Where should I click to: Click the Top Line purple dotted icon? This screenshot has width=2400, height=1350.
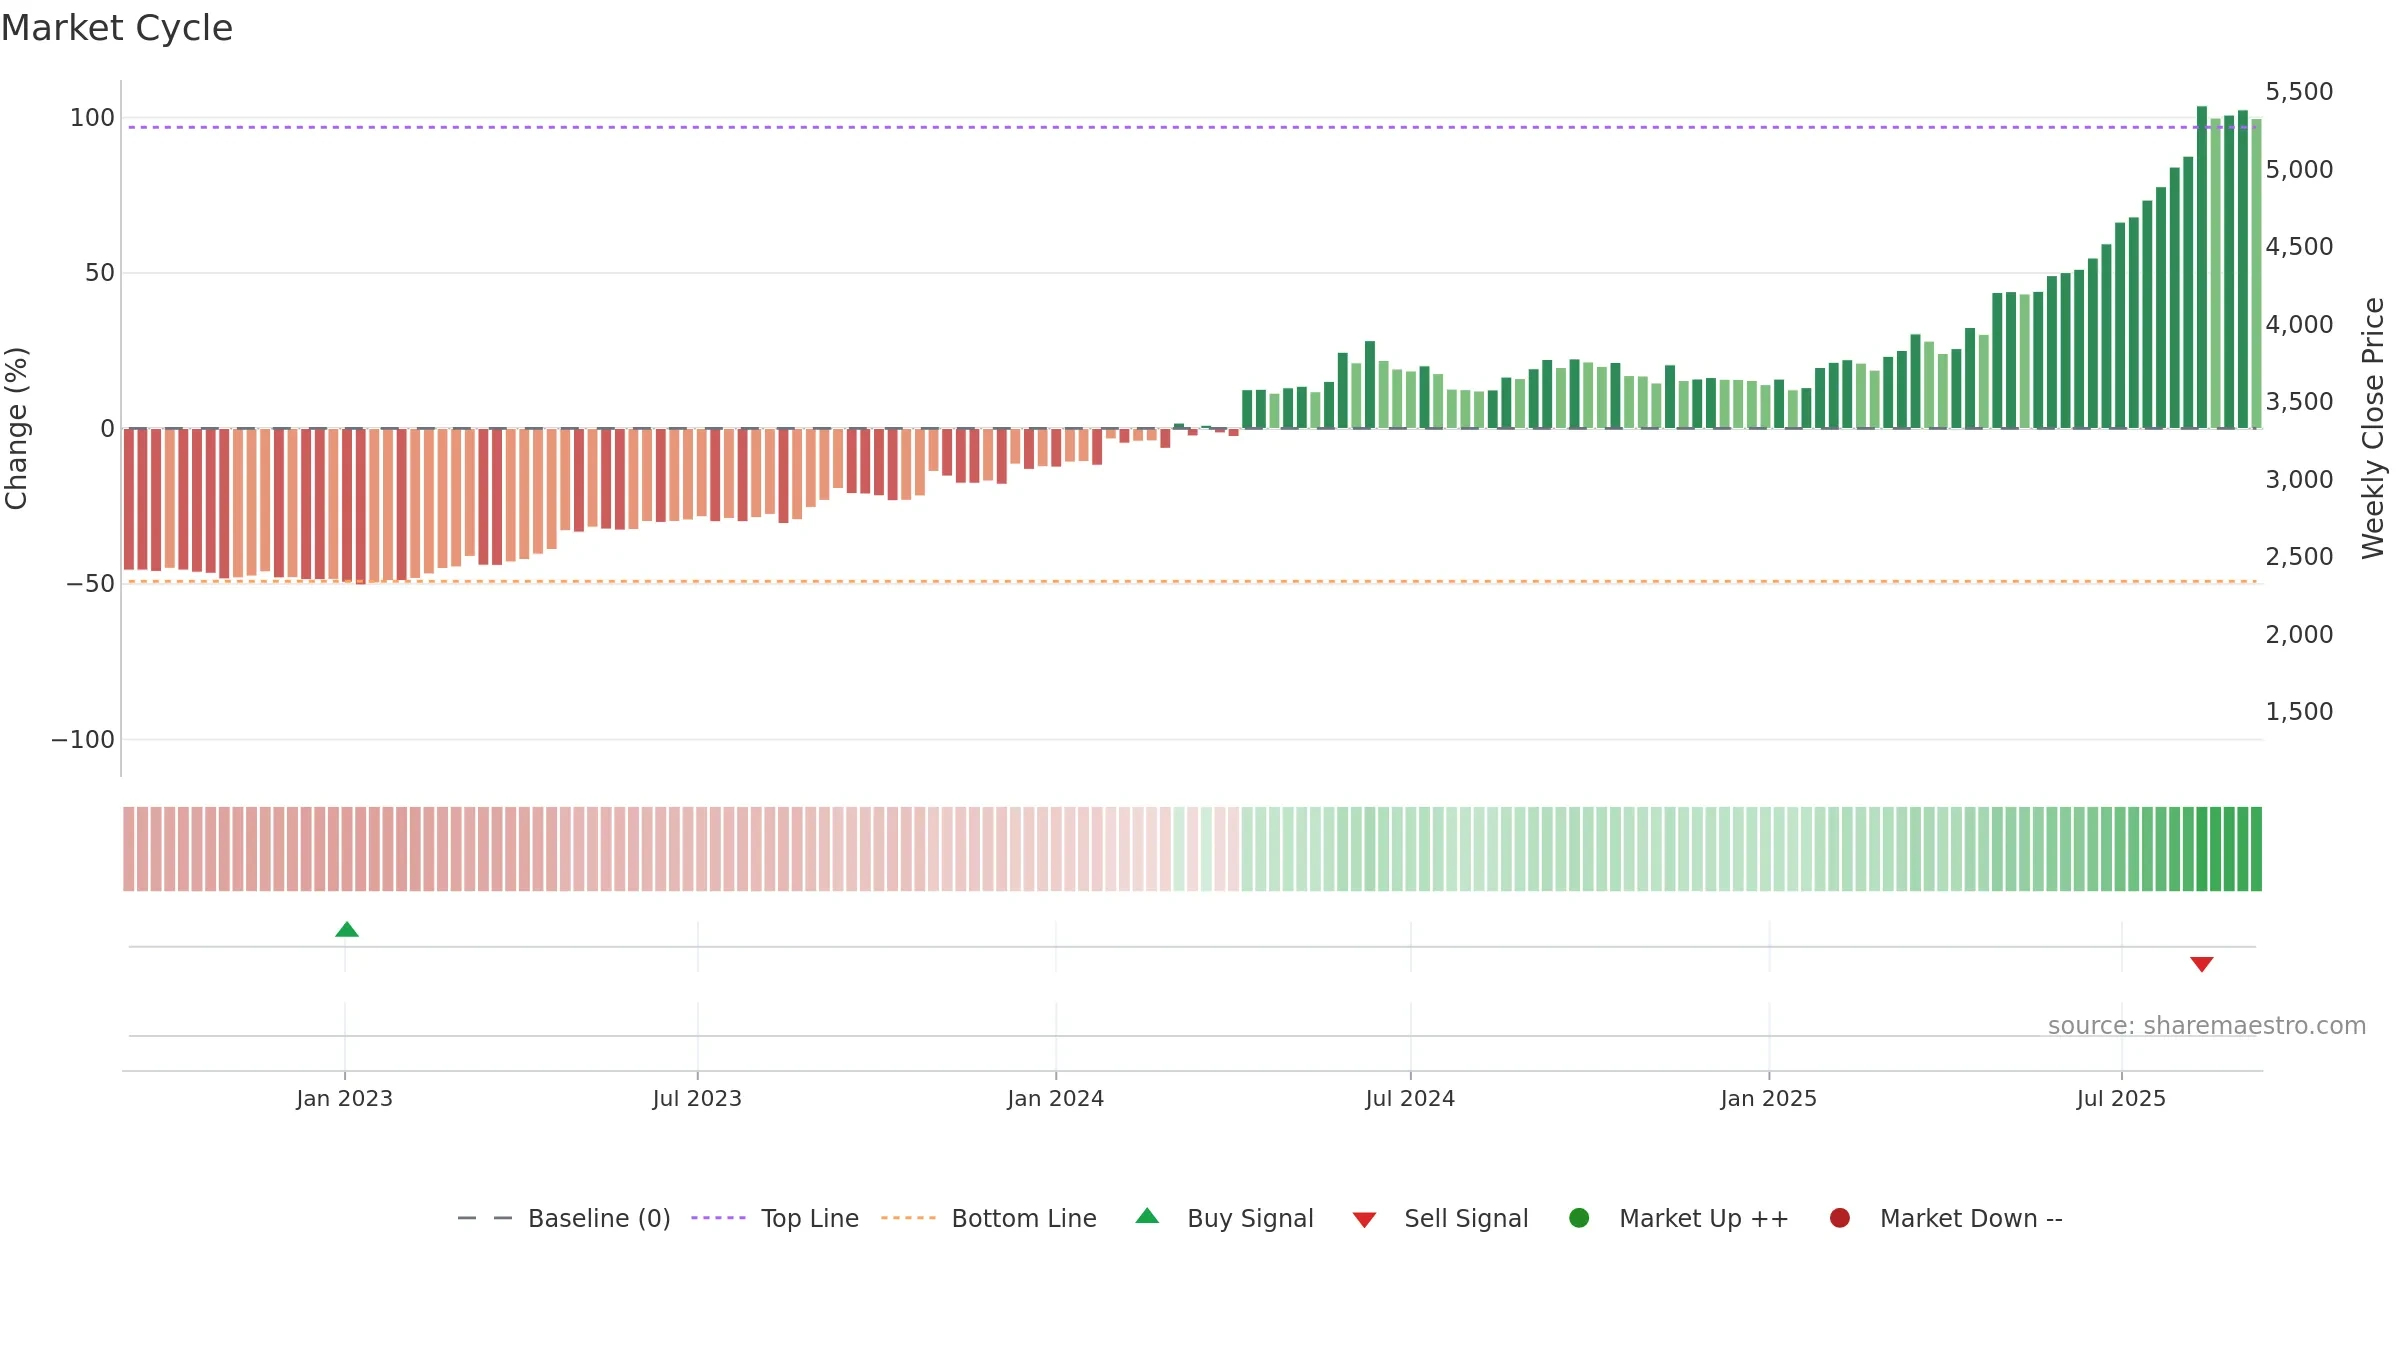point(719,1218)
